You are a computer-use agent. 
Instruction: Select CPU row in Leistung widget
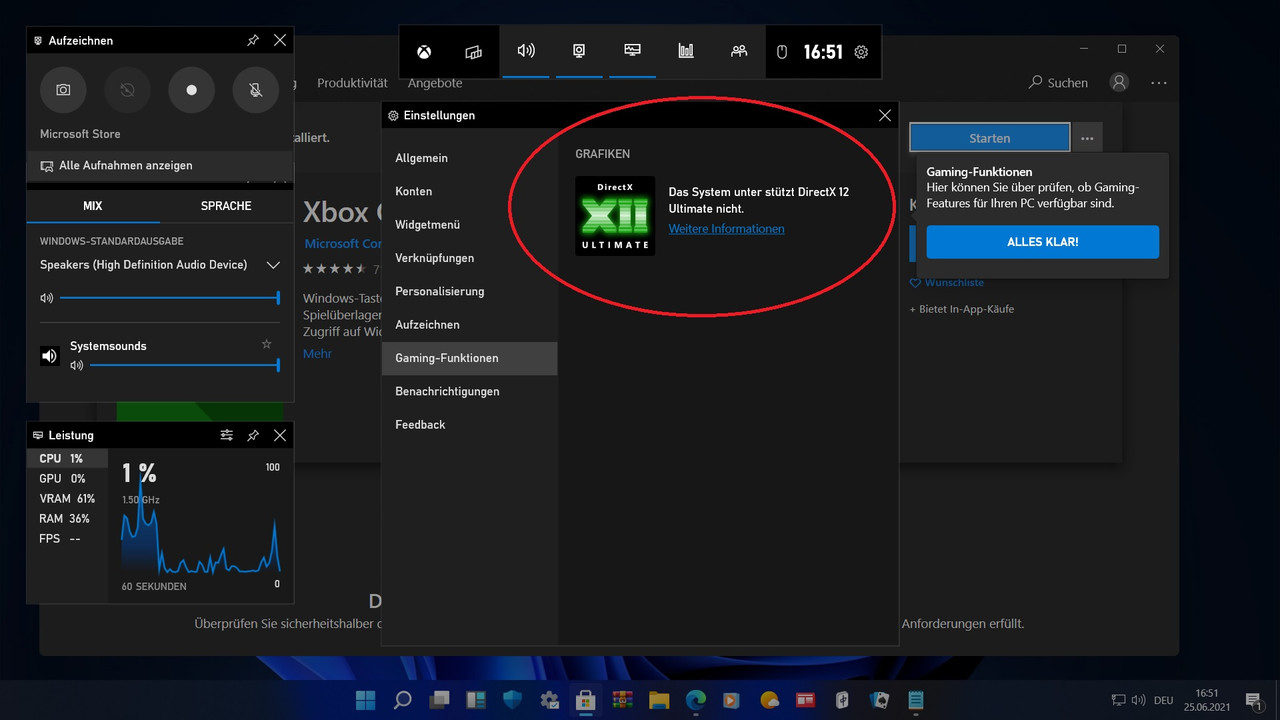point(67,458)
